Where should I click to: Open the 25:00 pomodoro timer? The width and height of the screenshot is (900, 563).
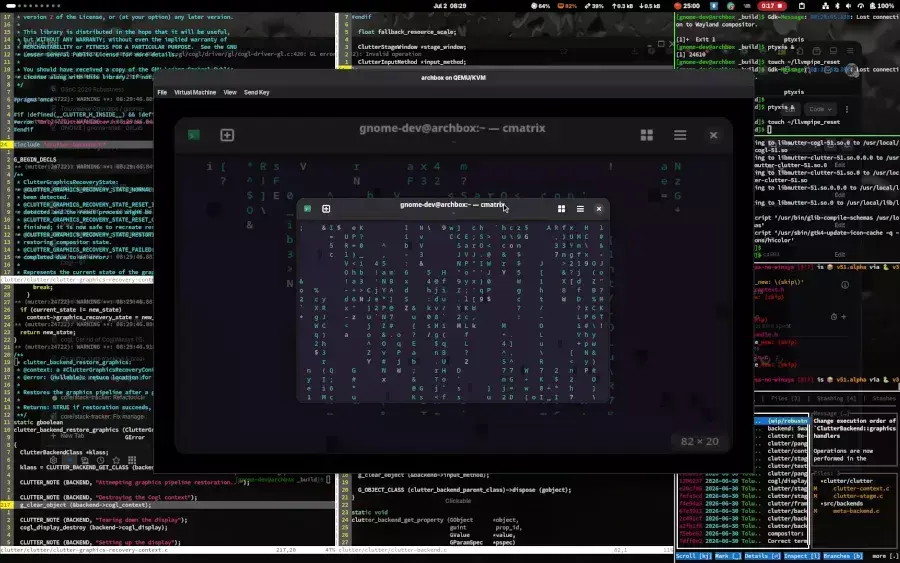686,6
